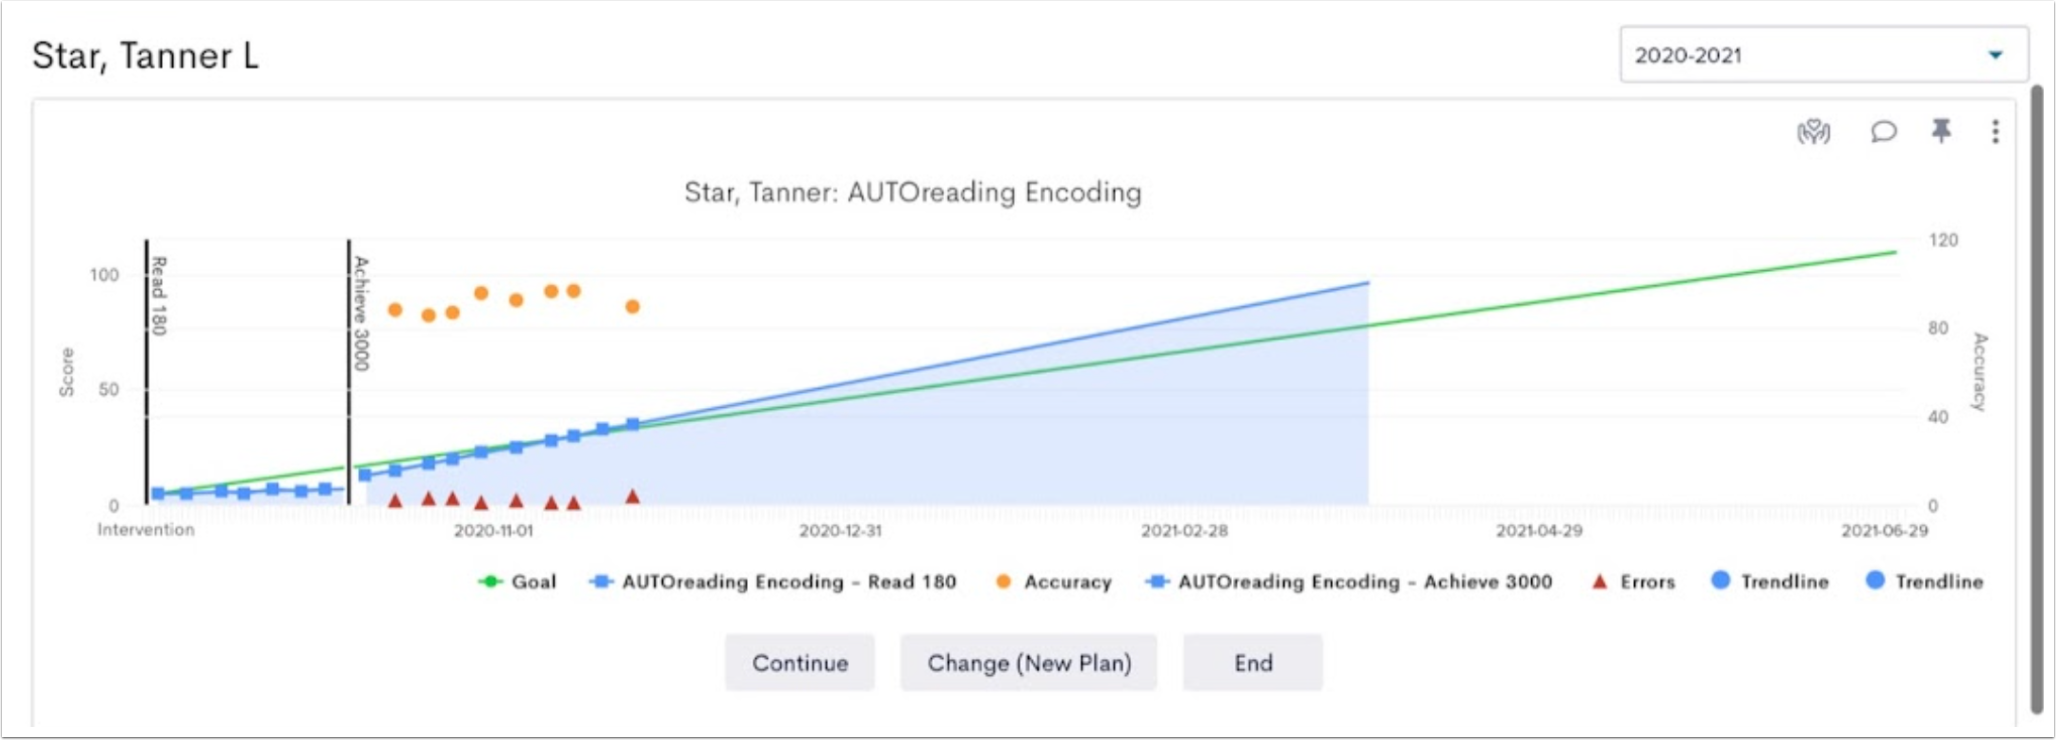
Task: Toggle AUTOreading Encoding – Achieve 3000 series
Action: 1350,582
